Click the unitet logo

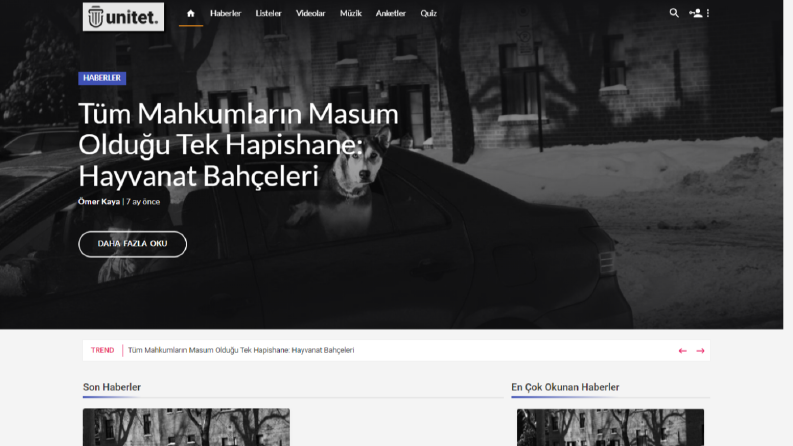pos(123,17)
